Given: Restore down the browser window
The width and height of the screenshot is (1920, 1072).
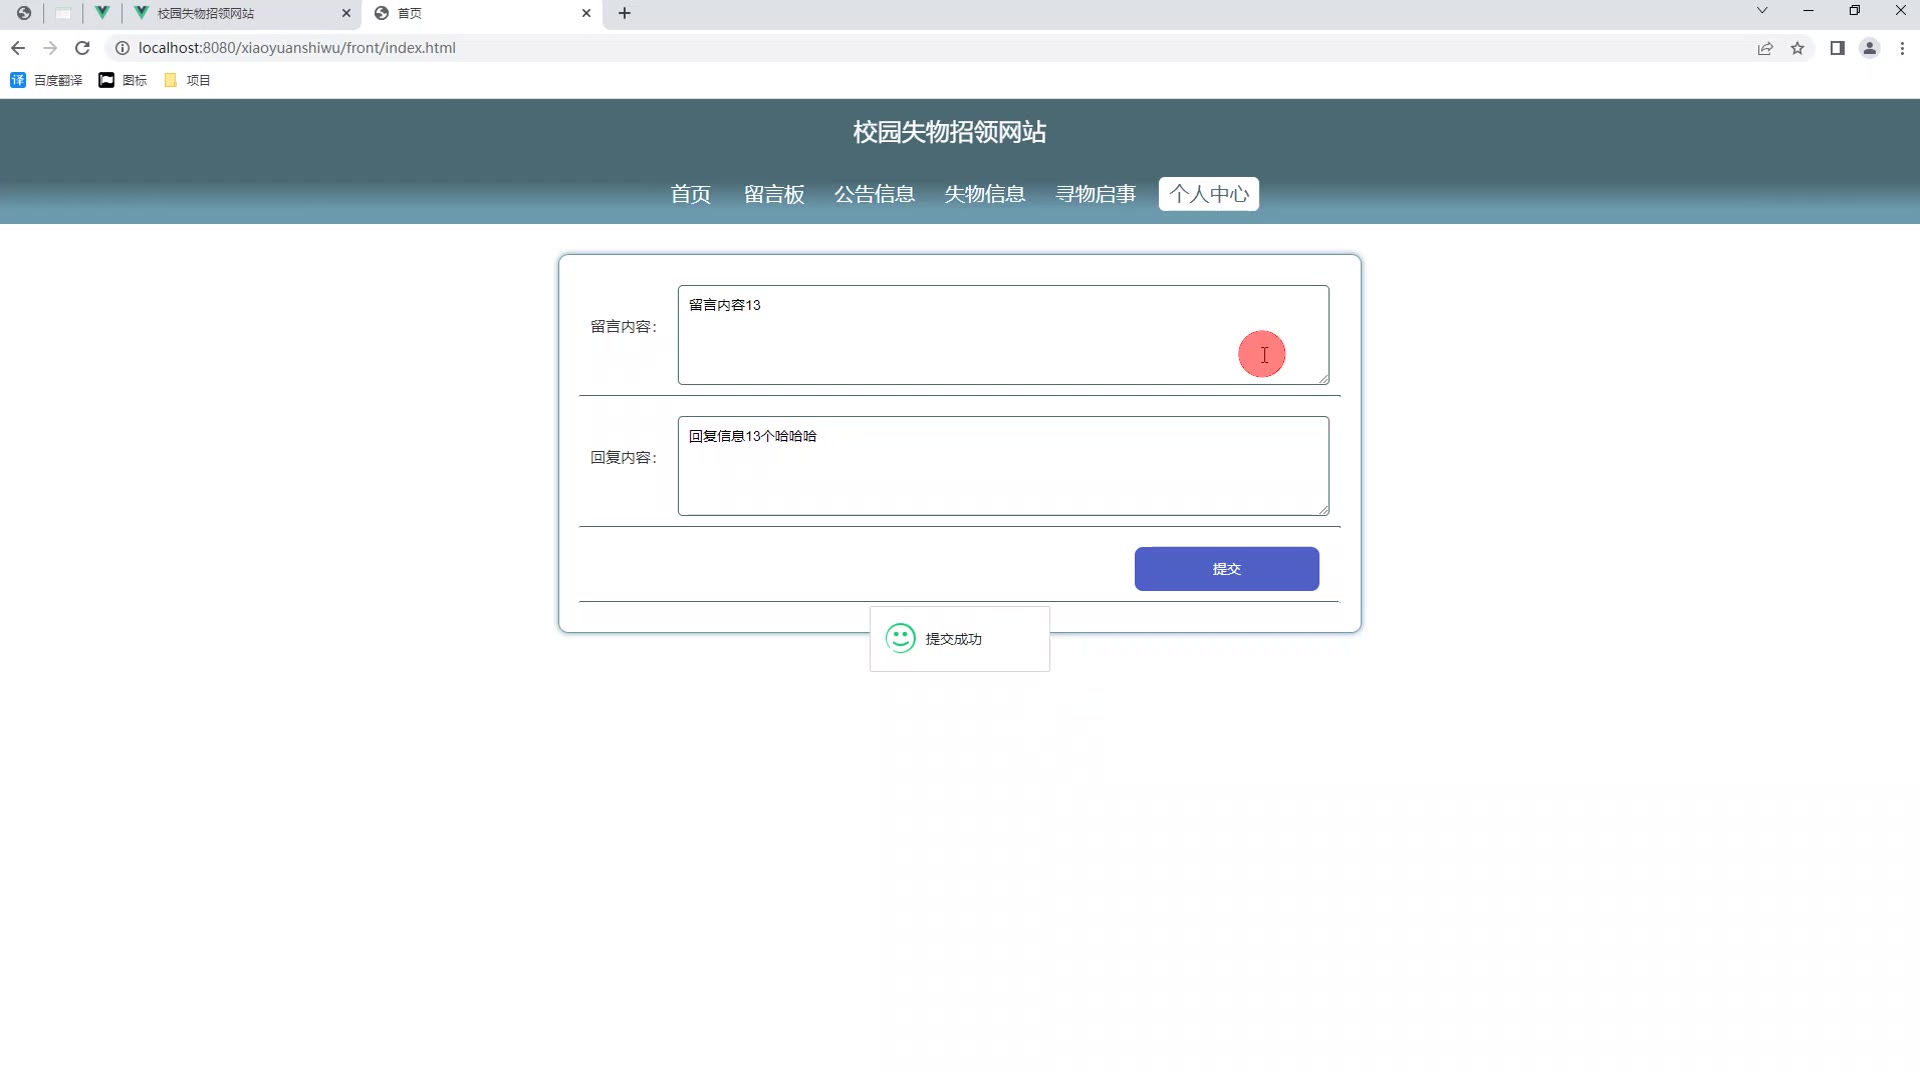Looking at the screenshot, I should [1854, 11].
